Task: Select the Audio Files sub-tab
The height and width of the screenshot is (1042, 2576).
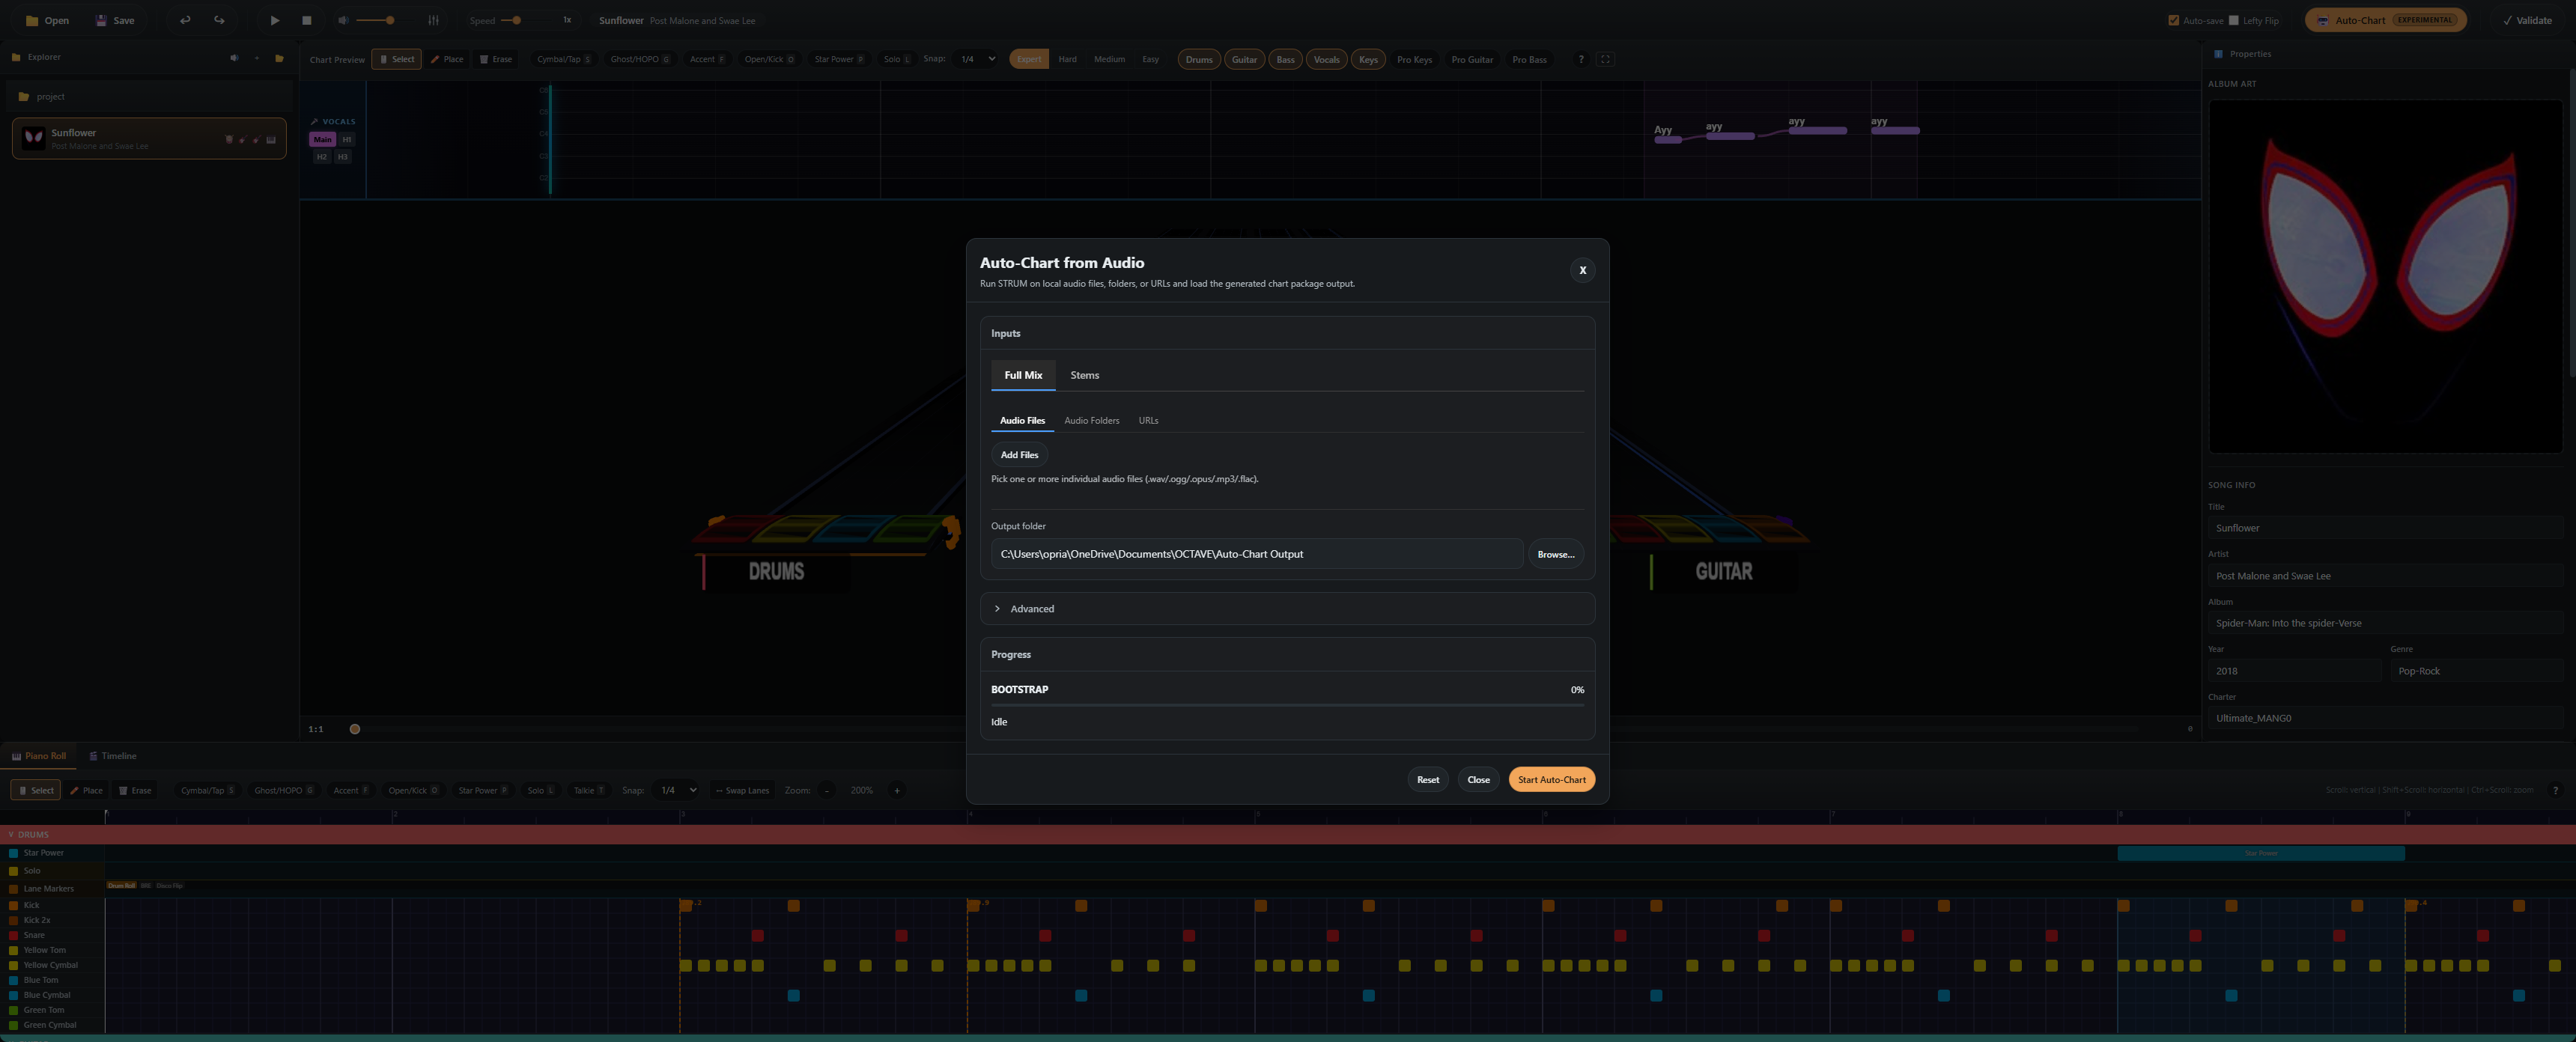Action: (x=1022, y=420)
